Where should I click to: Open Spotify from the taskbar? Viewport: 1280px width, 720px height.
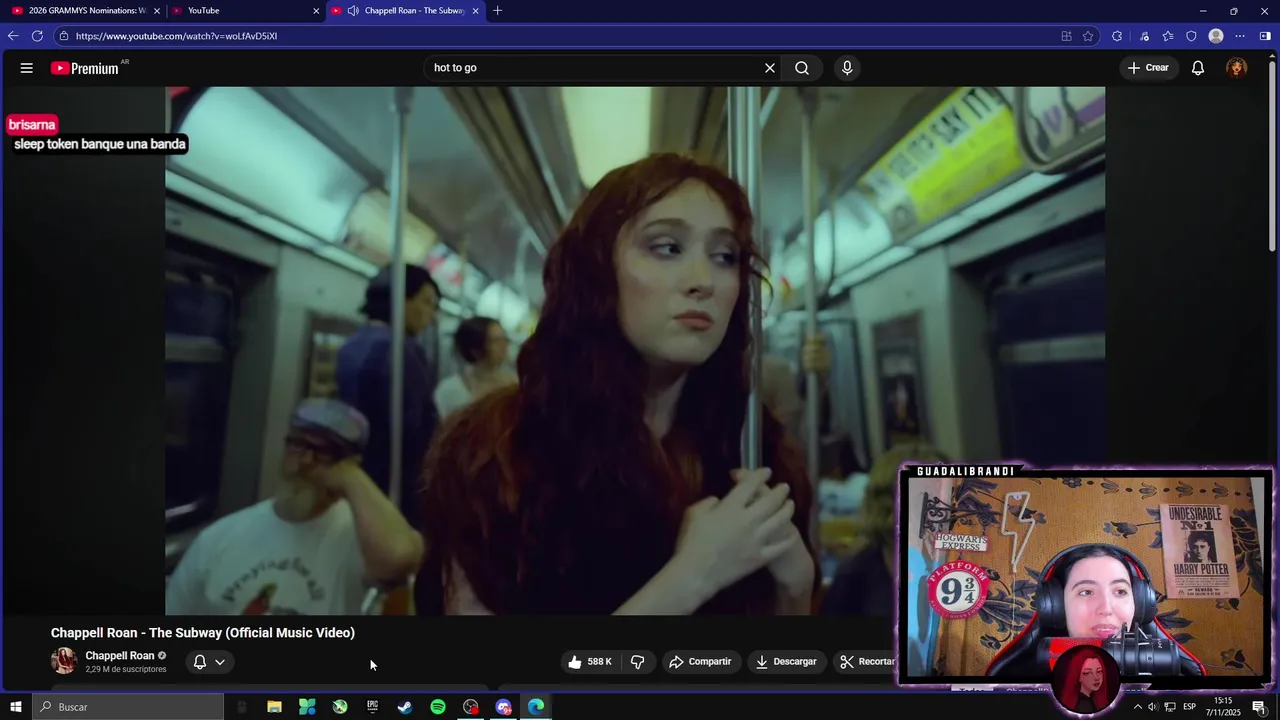(x=438, y=707)
